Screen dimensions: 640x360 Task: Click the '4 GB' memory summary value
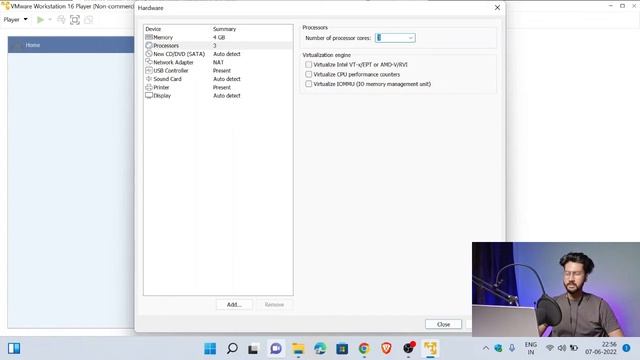[x=219, y=37]
